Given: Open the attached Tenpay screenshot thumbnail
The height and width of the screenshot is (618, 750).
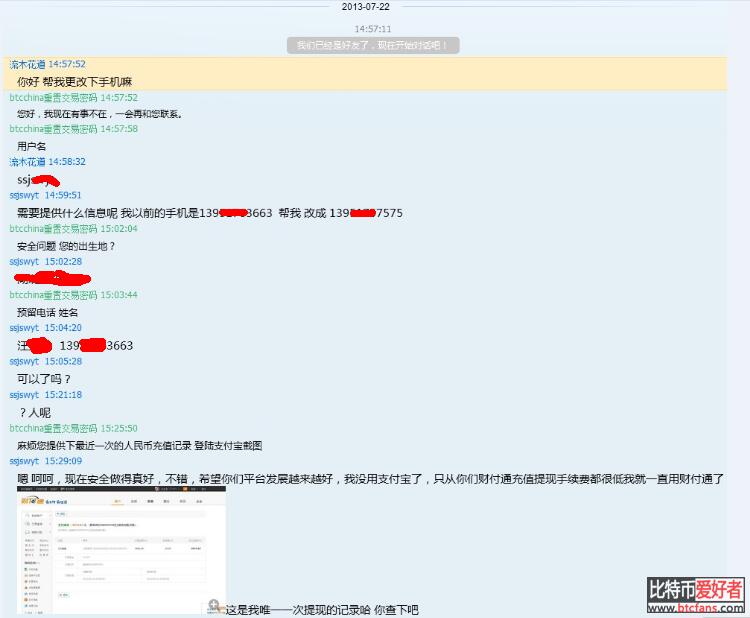Looking at the screenshot, I should (x=121, y=550).
